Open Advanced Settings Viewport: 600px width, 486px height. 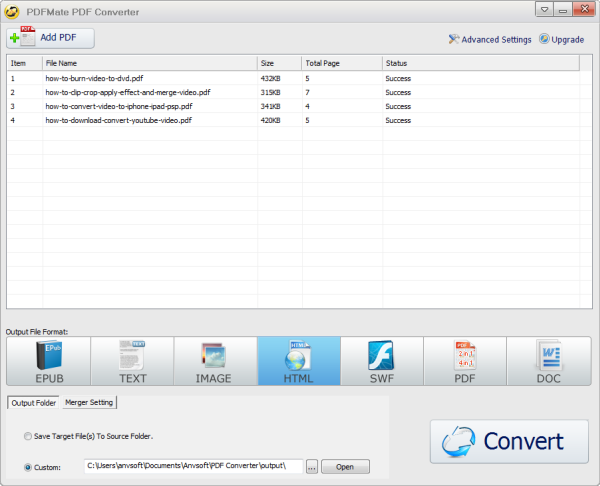pyautogui.click(x=490, y=39)
